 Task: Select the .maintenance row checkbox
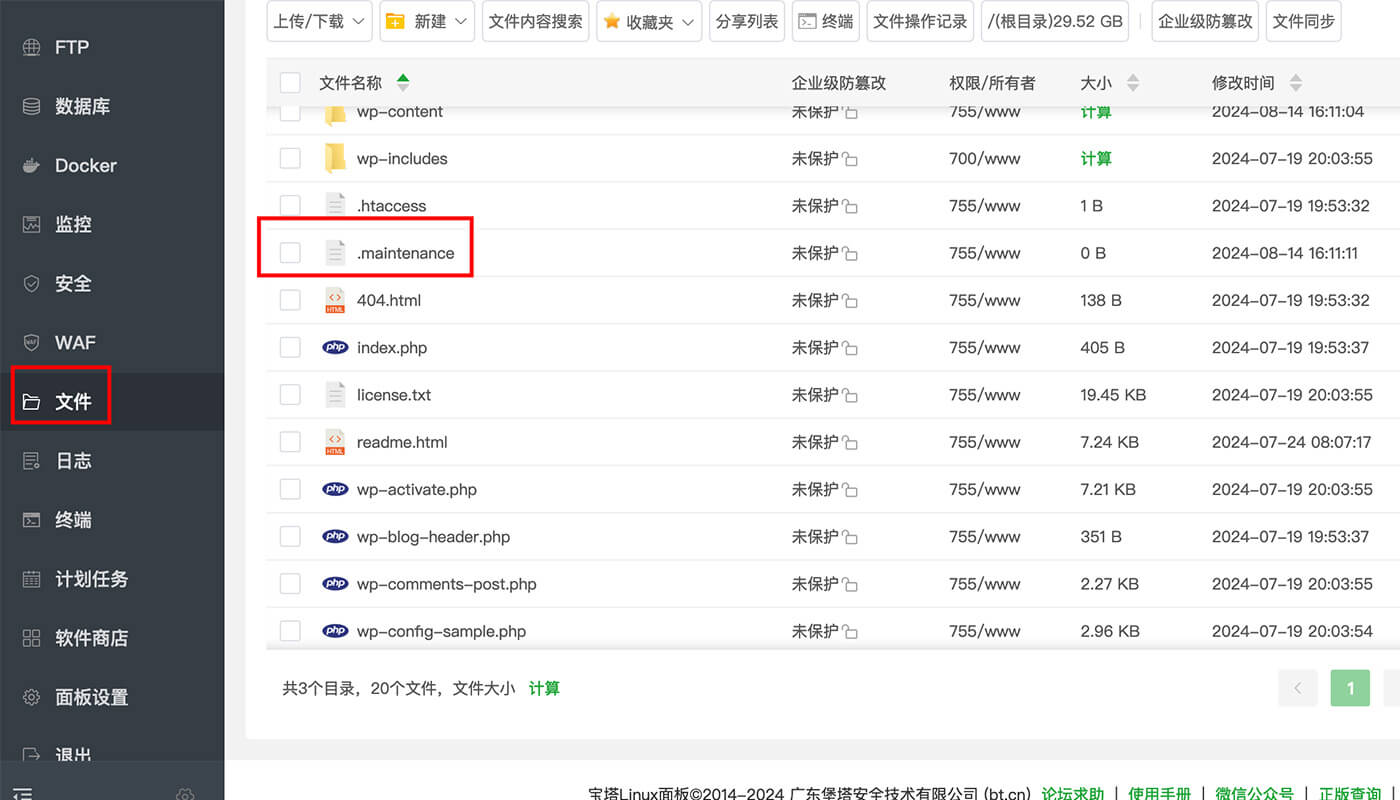pos(290,253)
